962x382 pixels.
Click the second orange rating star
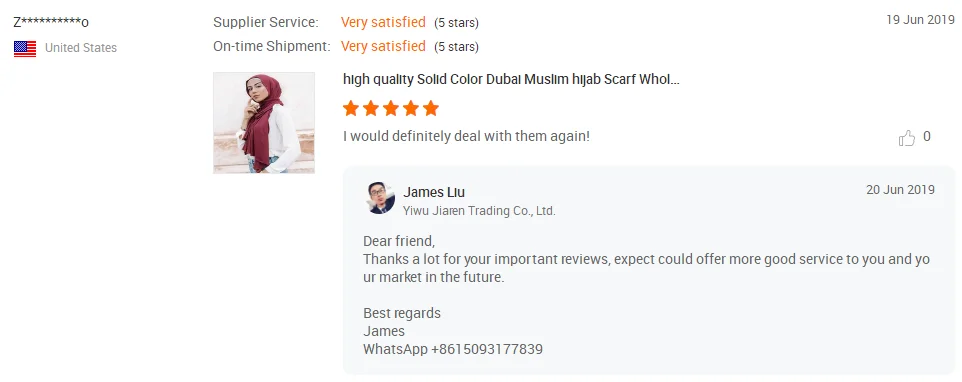(x=371, y=109)
